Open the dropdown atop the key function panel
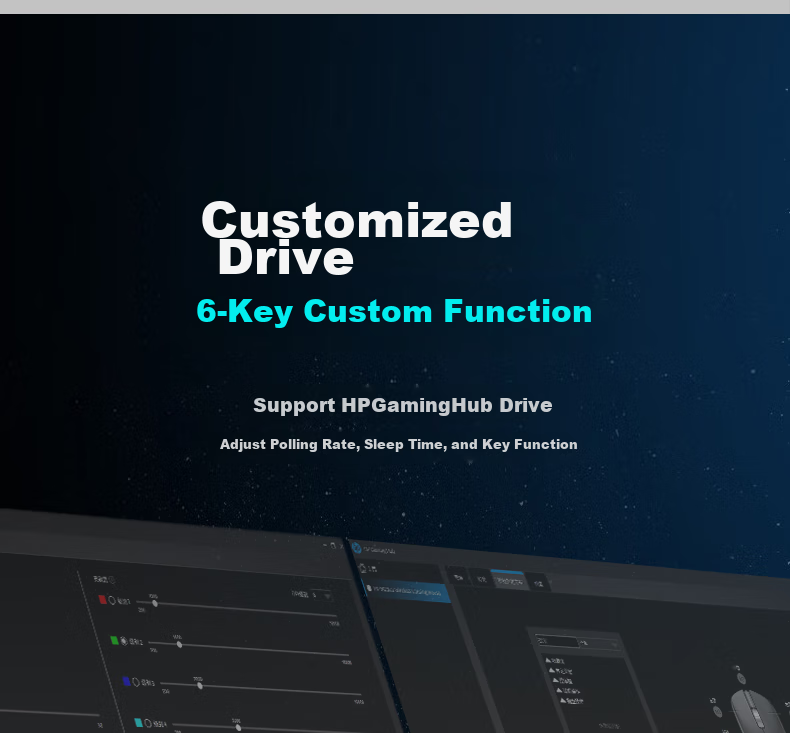Screen dimensions: 790x733 [600, 644]
